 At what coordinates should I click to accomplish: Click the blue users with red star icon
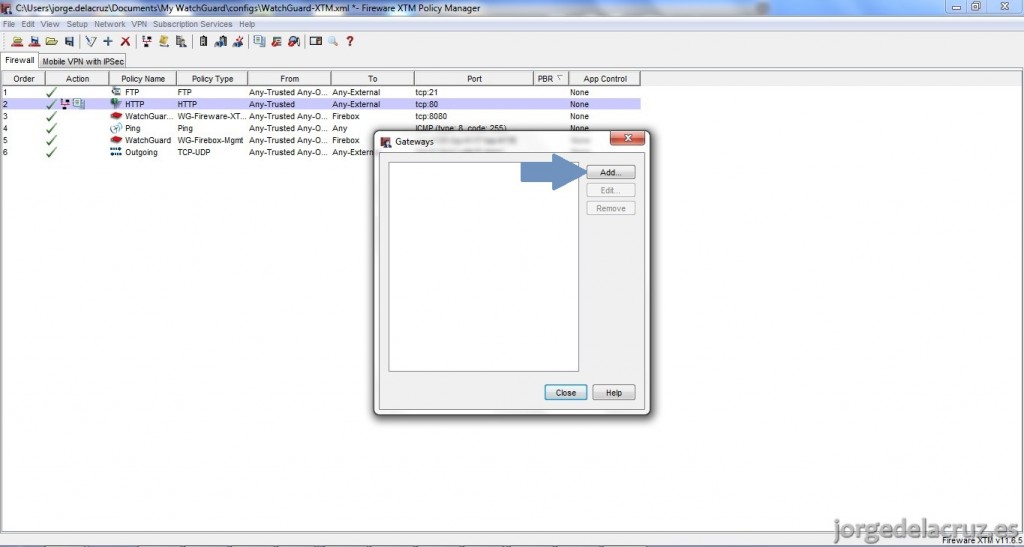(238, 41)
